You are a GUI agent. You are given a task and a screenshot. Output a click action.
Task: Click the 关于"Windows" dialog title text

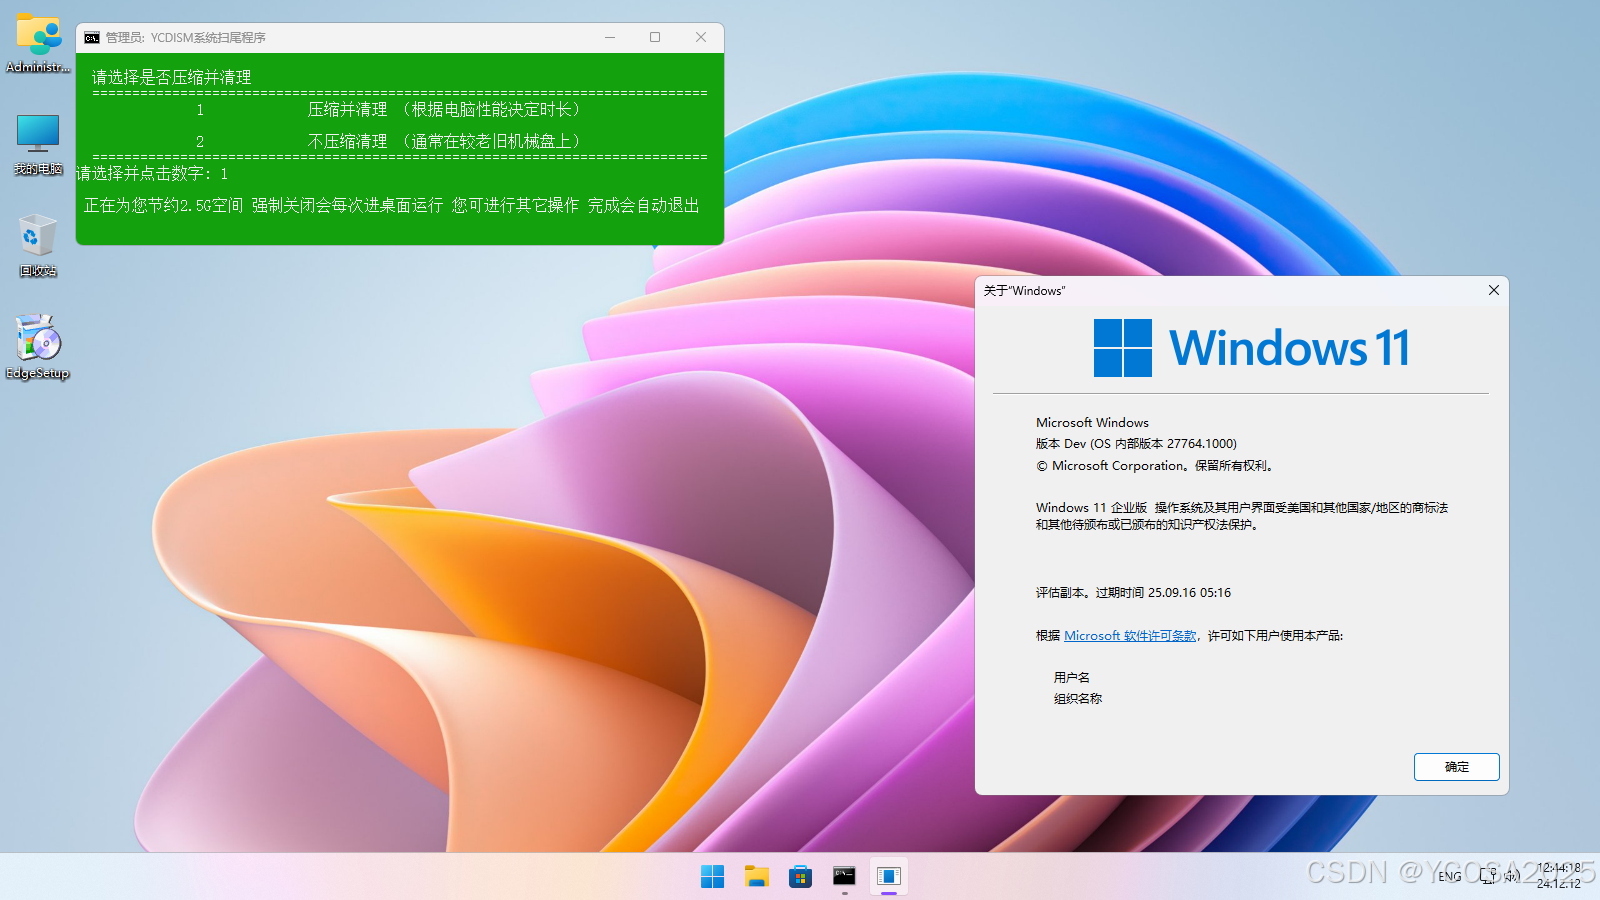tap(1024, 291)
